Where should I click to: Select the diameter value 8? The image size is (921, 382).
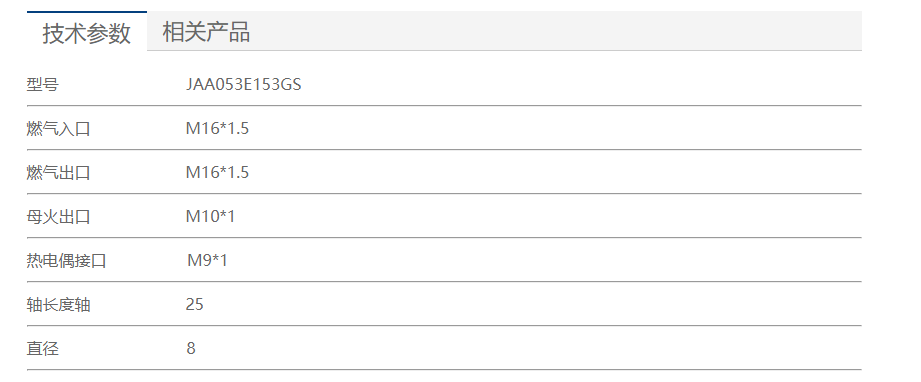[x=191, y=348]
